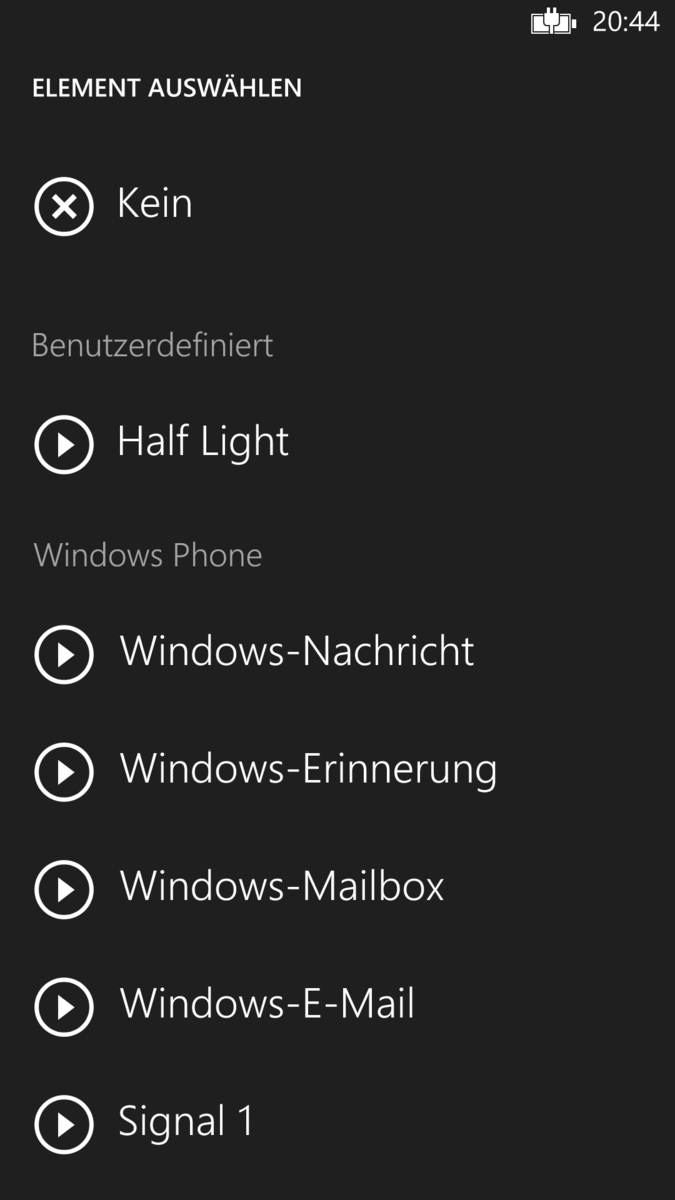Click the Benutzerdefiniert section header
This screenshot has height=1200, width=675.
pyautogui.click(x=152, y=346)
